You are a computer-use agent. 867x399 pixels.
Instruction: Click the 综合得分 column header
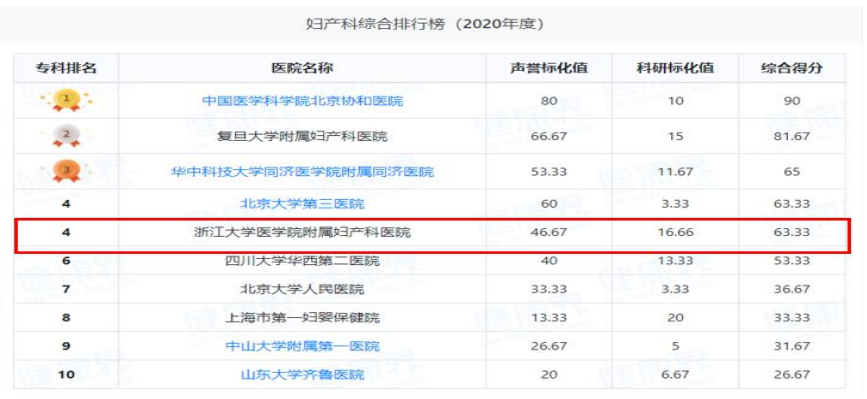click(792, 68)
